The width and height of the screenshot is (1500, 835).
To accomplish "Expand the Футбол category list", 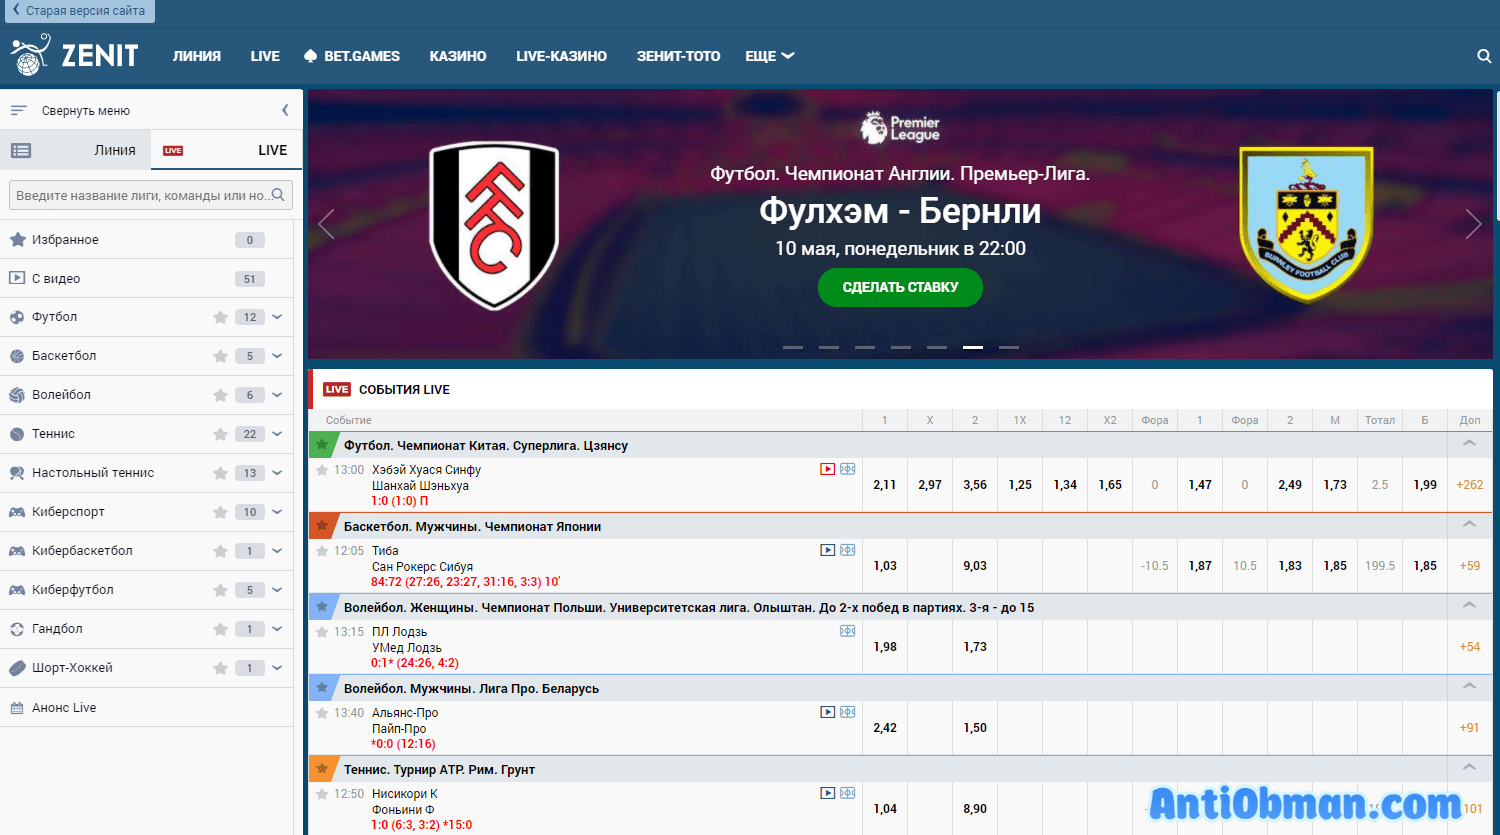I will click(x=277, y=317).
